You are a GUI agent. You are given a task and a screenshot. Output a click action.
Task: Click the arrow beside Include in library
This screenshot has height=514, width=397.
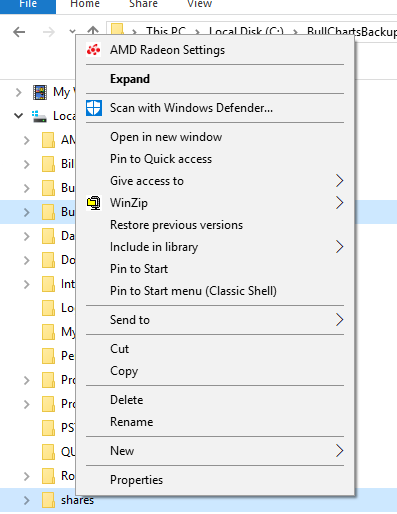pyautogui.click(x=339, y=247)
